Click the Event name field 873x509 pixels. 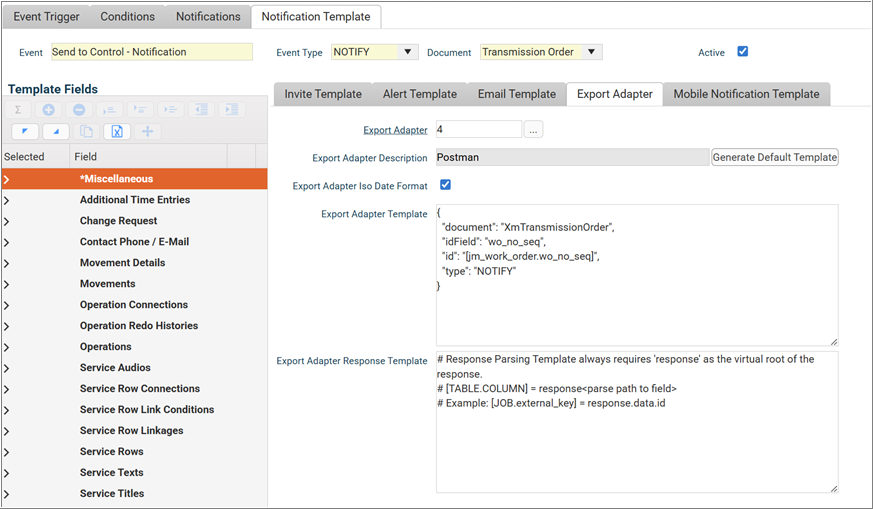(x=151, y=52)
